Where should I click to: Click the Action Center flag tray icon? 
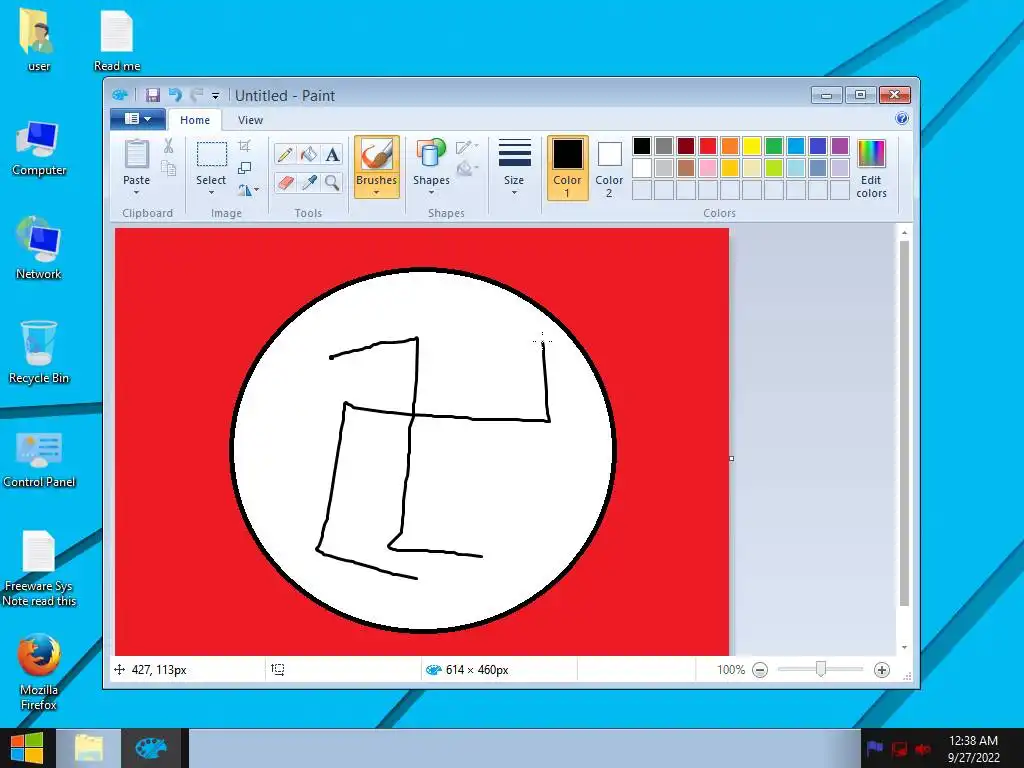click(x=875, y=748)
